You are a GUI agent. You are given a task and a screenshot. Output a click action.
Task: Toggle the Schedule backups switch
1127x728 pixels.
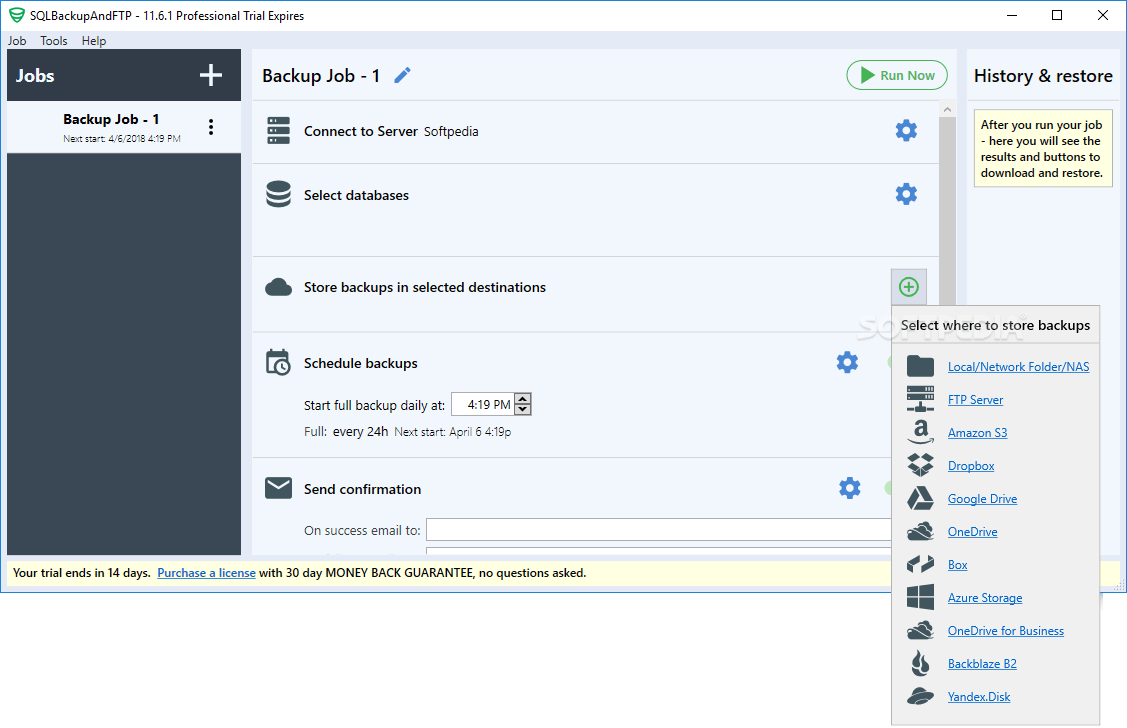point(890,362)
